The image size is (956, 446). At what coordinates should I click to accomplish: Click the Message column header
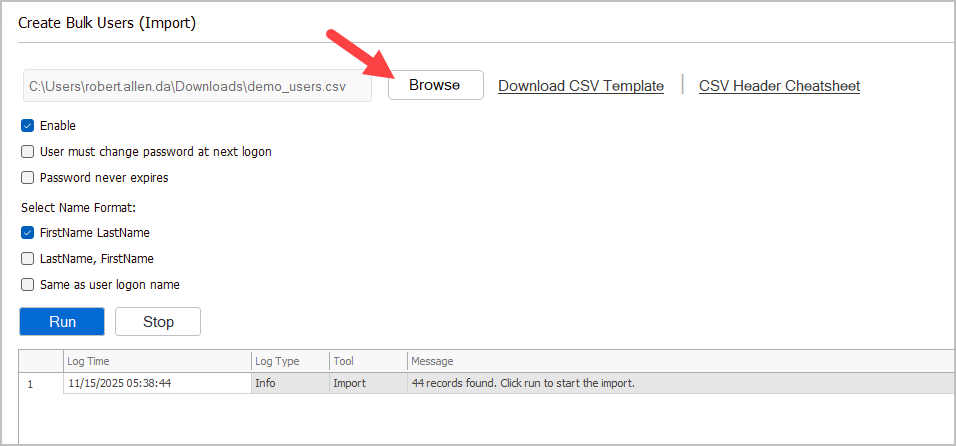pos(680,361)
